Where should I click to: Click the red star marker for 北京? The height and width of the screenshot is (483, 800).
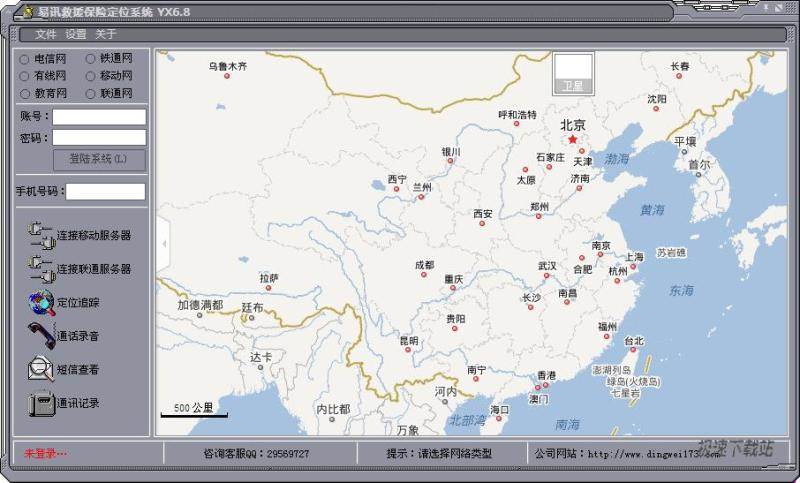[x=573, y=140]
